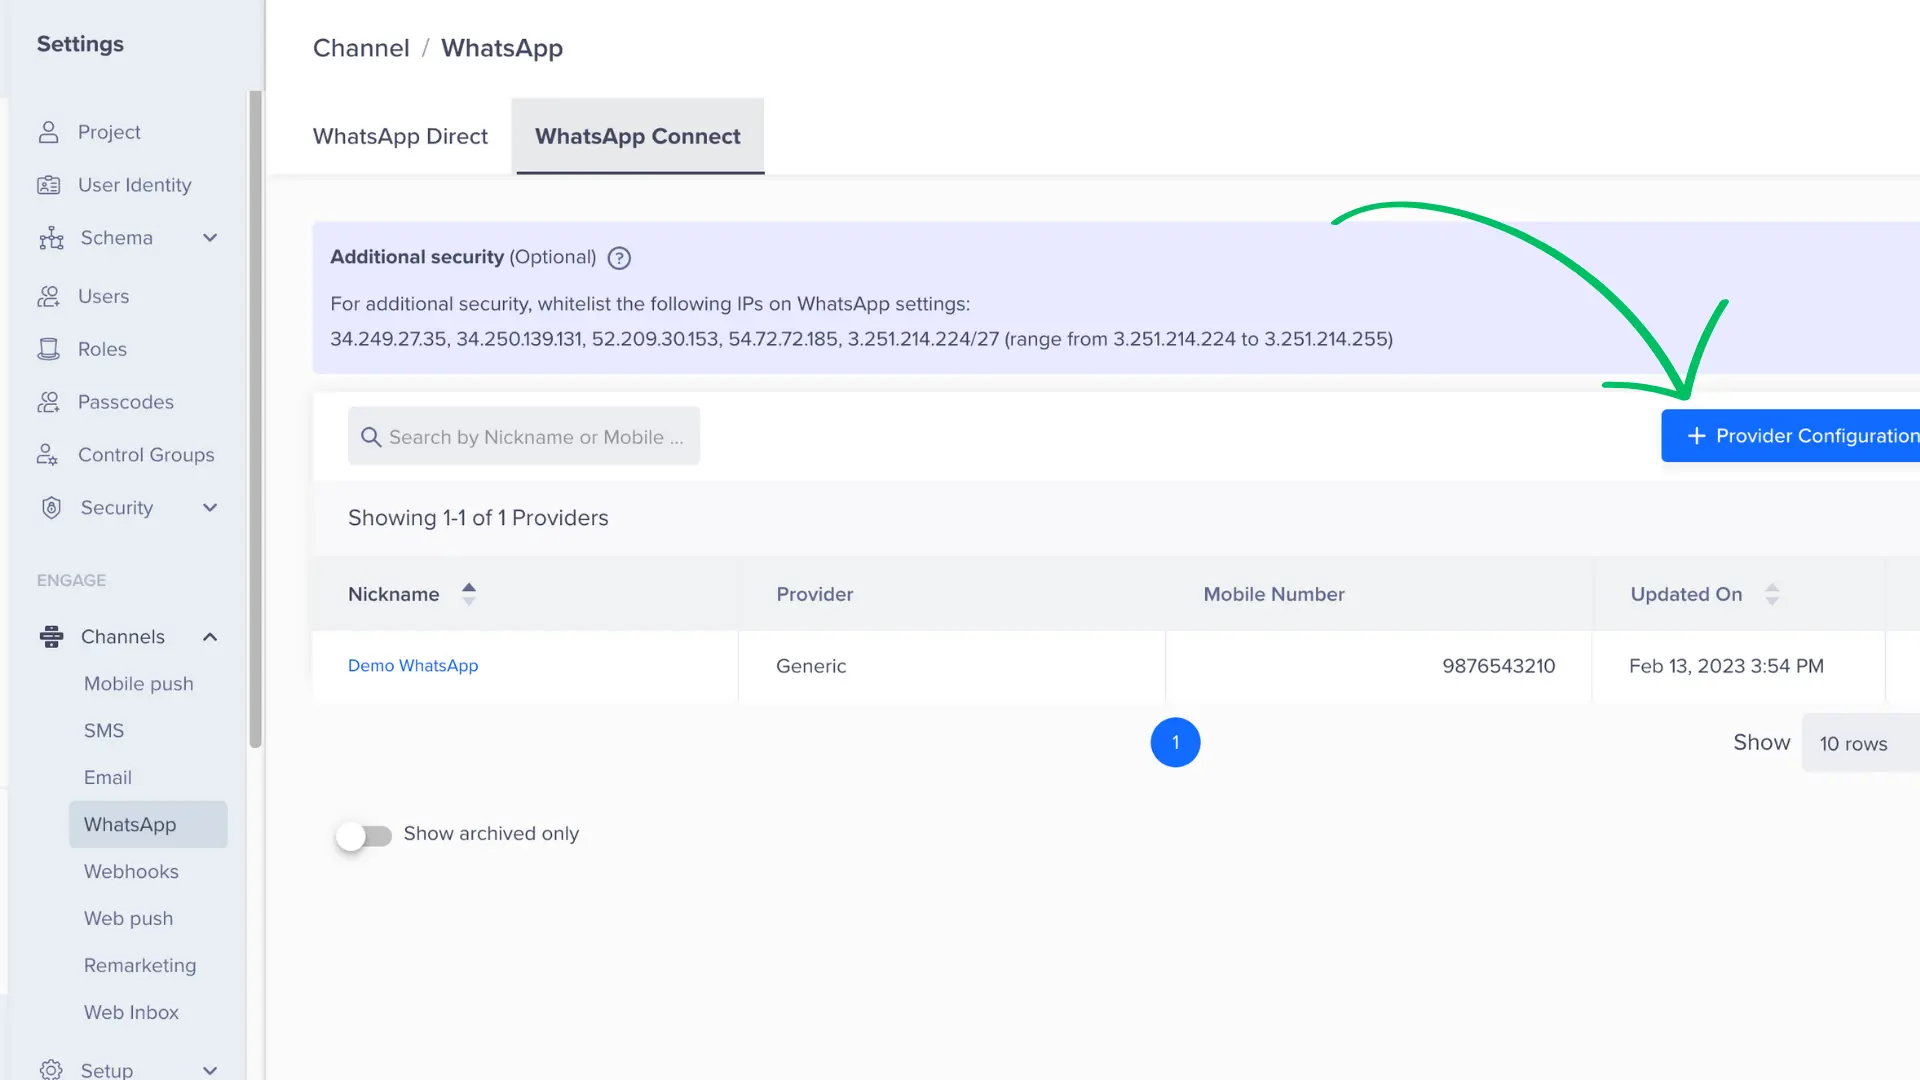Click the Passcodes icon in sidebar

(x=48, y=402)
